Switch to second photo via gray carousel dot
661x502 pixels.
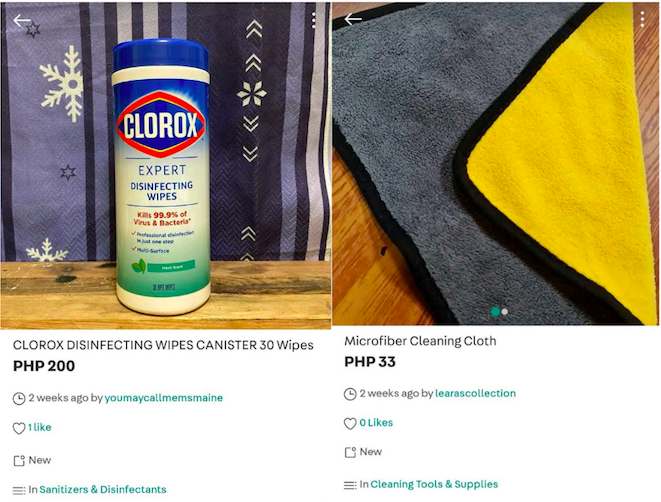[505, 312]
